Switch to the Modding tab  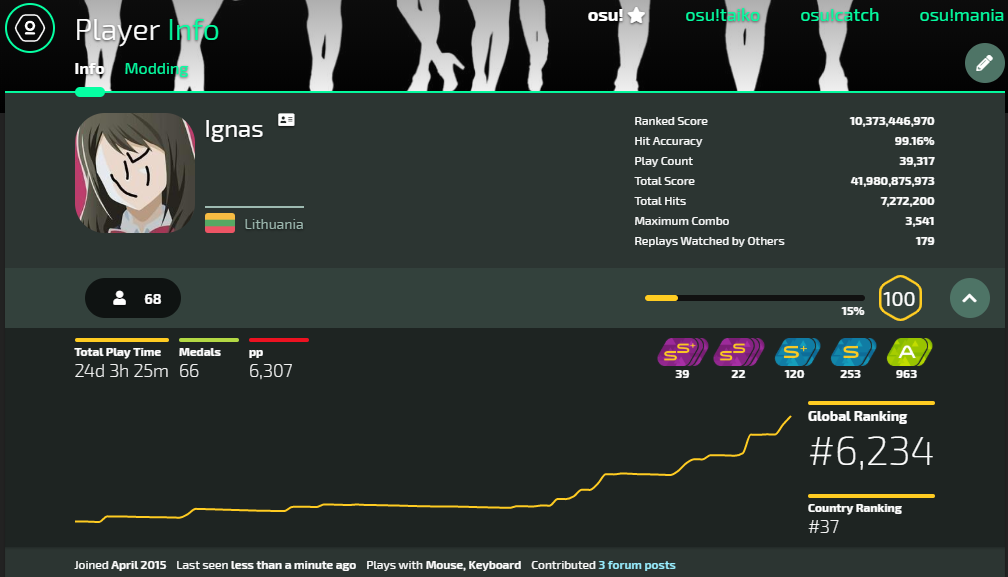click(156, 69)
